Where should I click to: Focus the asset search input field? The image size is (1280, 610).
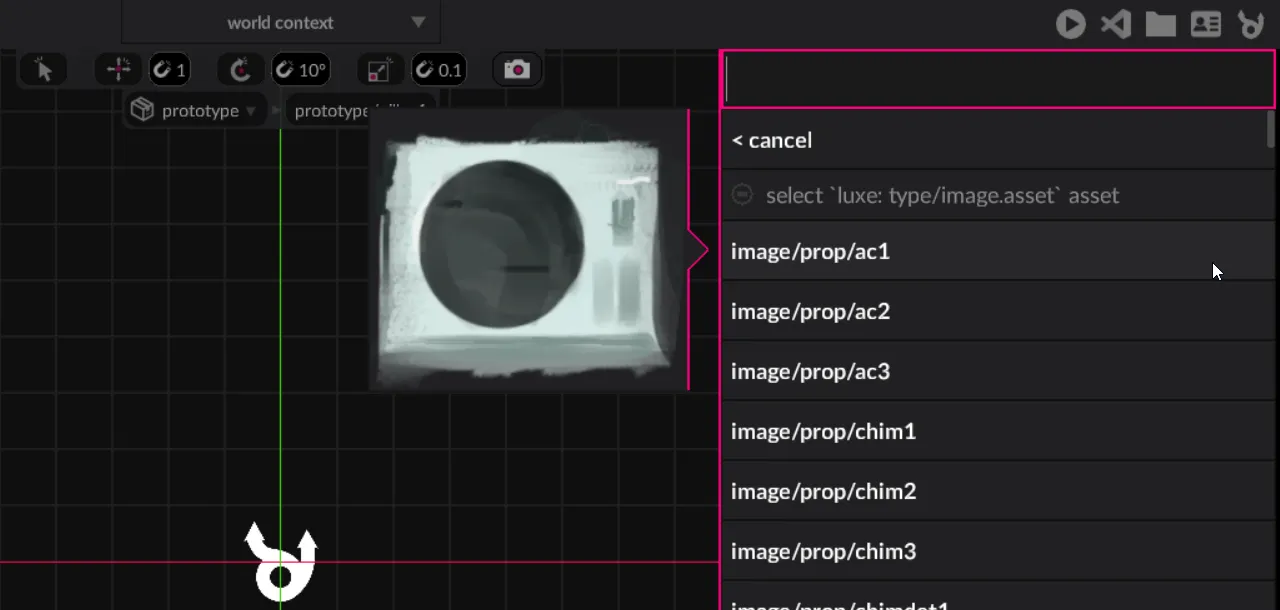coord(997,80)
